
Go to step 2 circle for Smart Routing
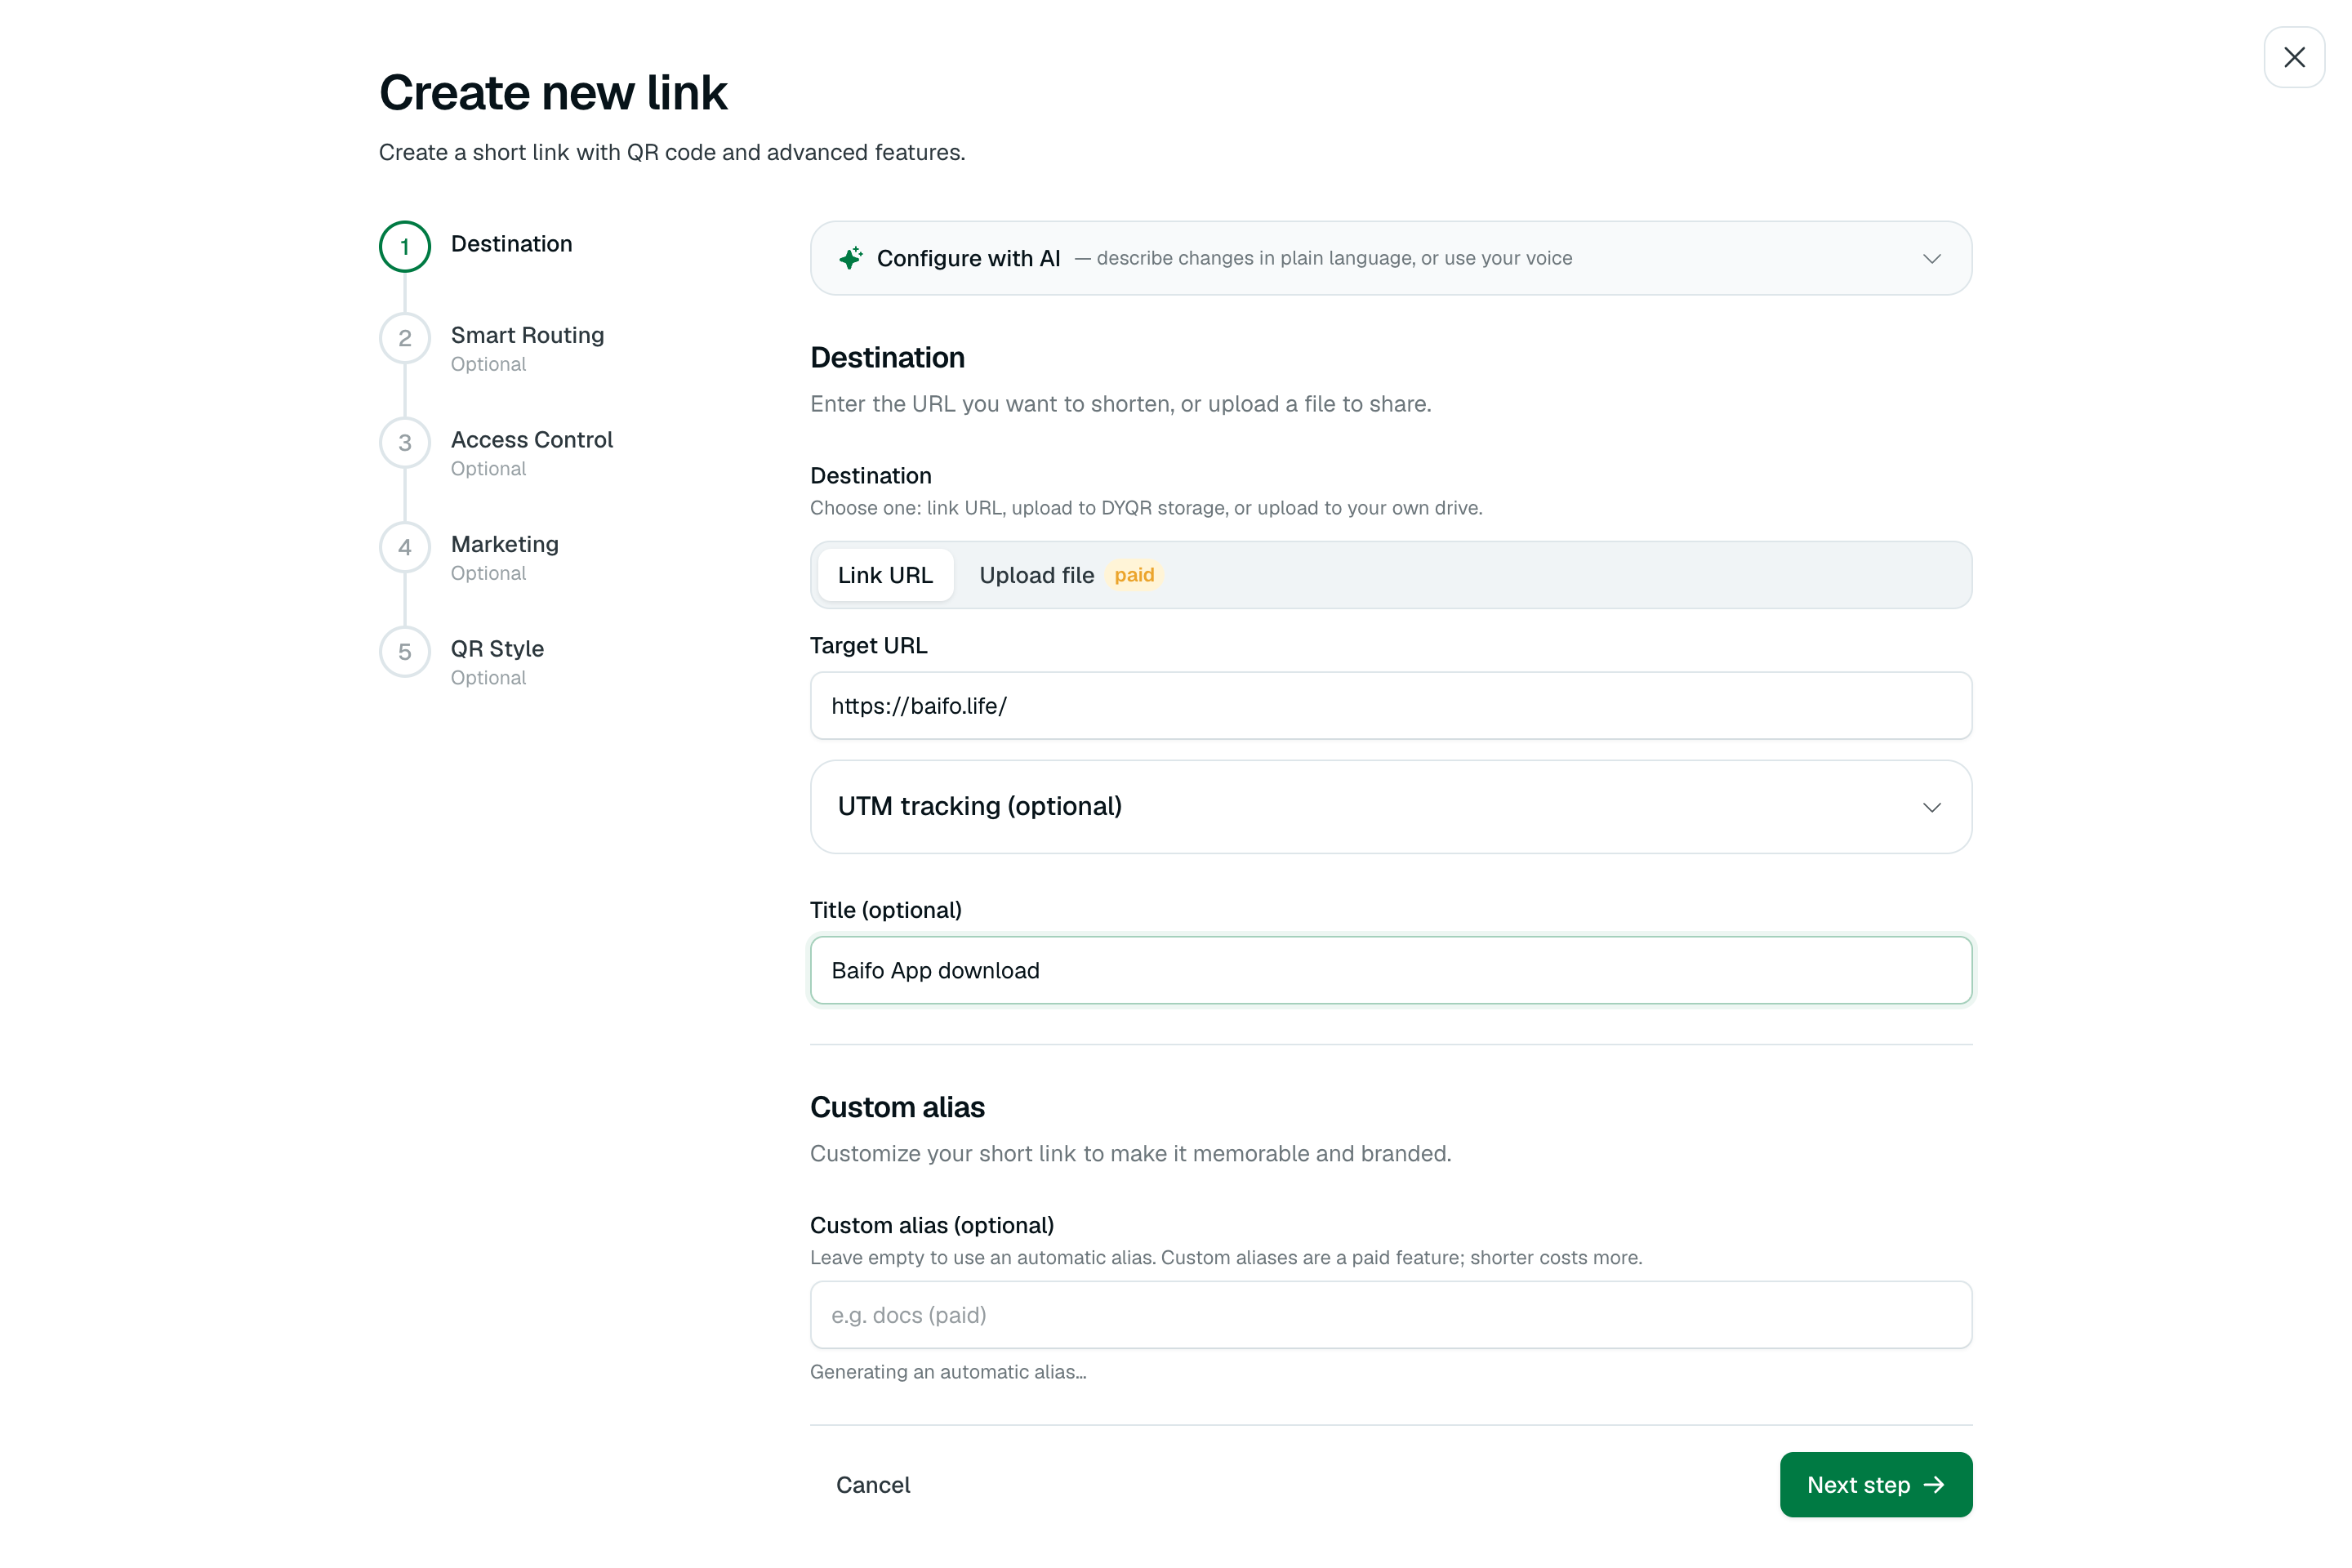point(405,338)
